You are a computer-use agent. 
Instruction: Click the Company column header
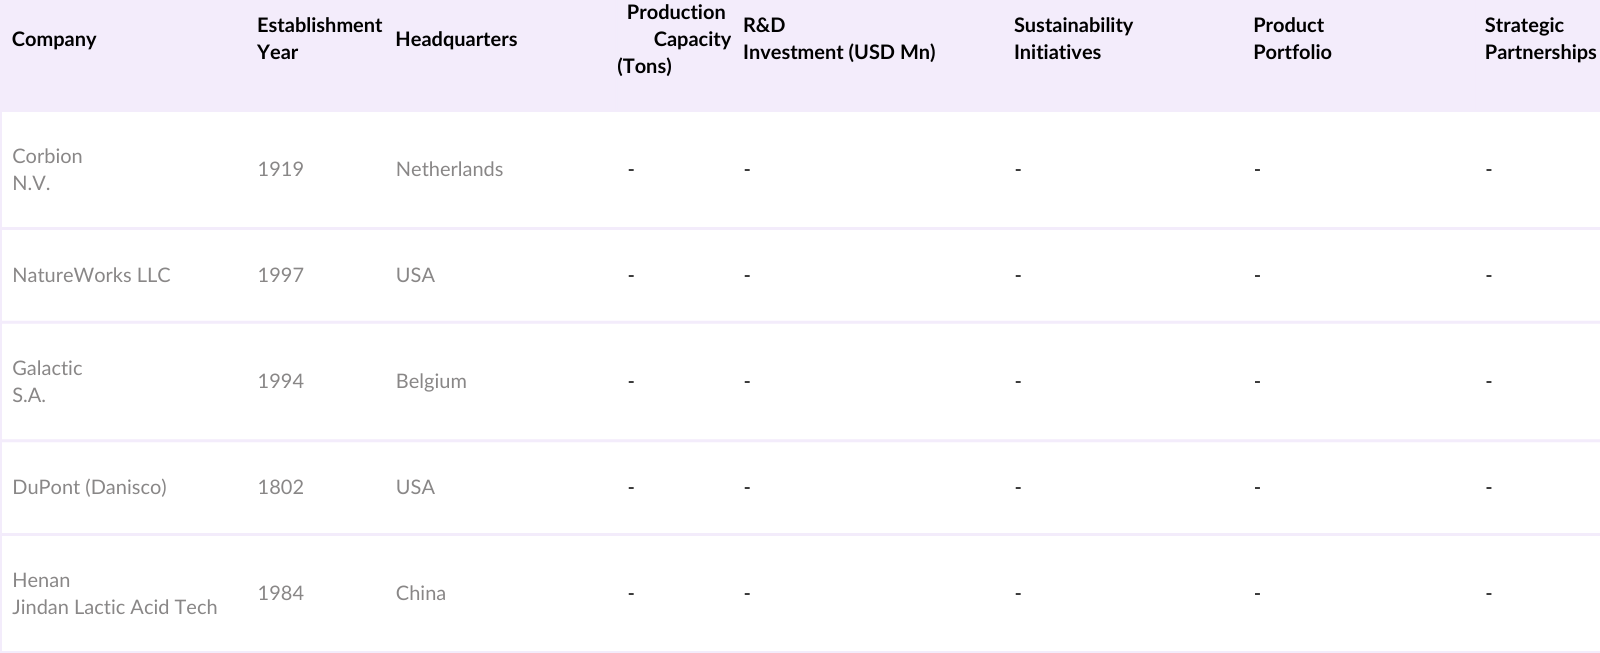pos(54,39)
